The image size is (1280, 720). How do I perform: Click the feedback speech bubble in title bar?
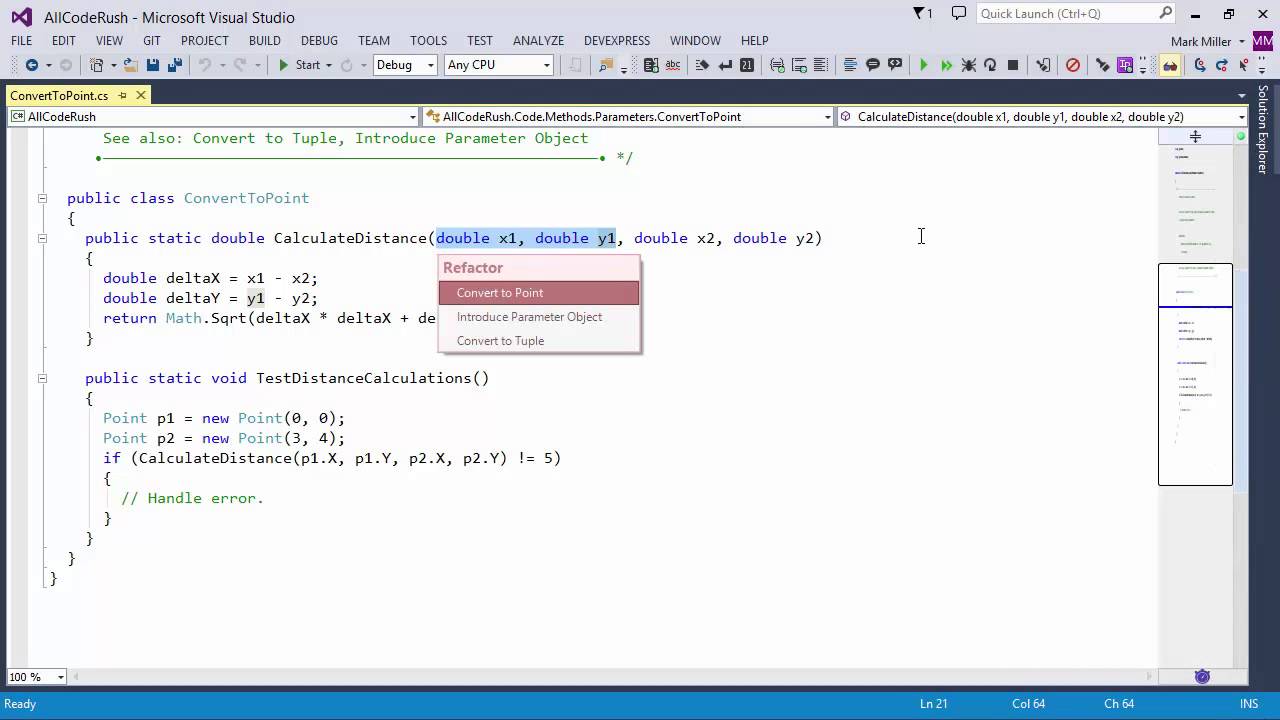959,14
